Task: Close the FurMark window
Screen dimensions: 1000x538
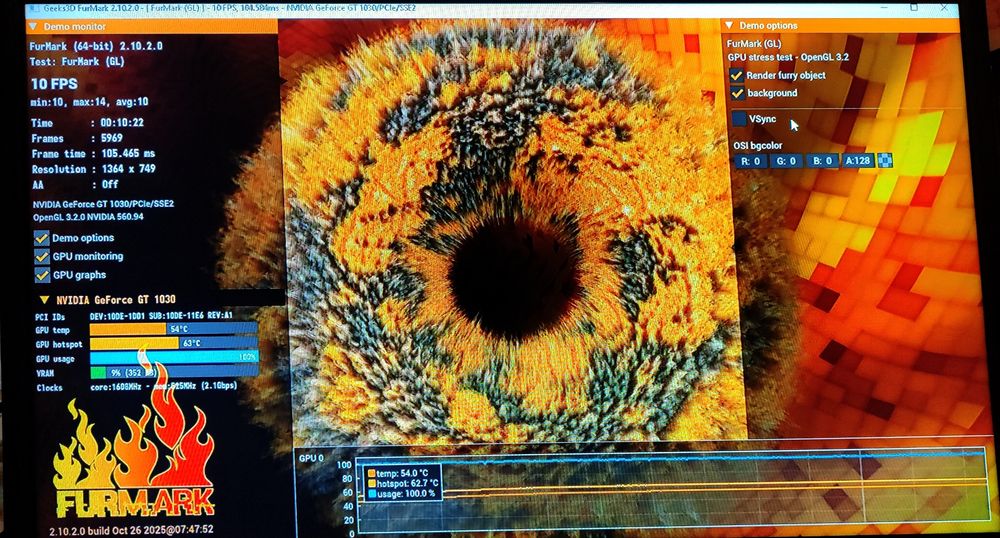Action: pyautogui.click(x=943, y=8)
